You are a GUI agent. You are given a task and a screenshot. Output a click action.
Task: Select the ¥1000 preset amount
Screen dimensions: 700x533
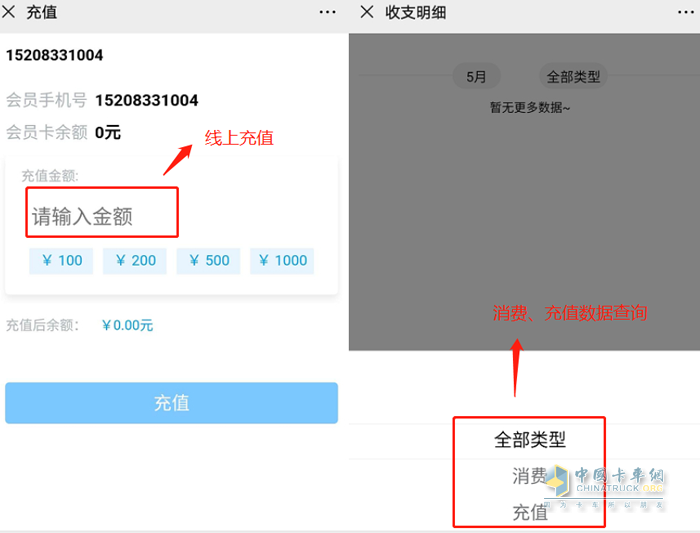[281, 261]
